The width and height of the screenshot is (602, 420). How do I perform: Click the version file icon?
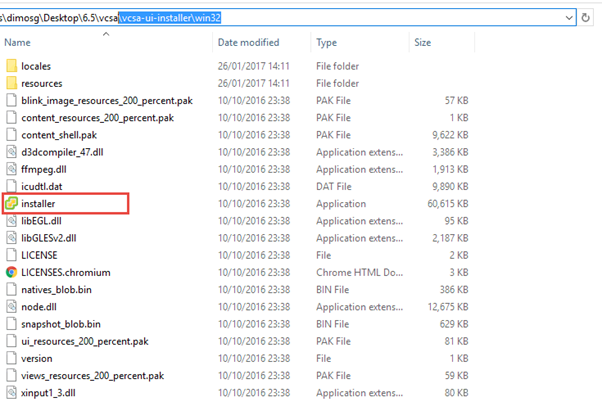(12, 358)
